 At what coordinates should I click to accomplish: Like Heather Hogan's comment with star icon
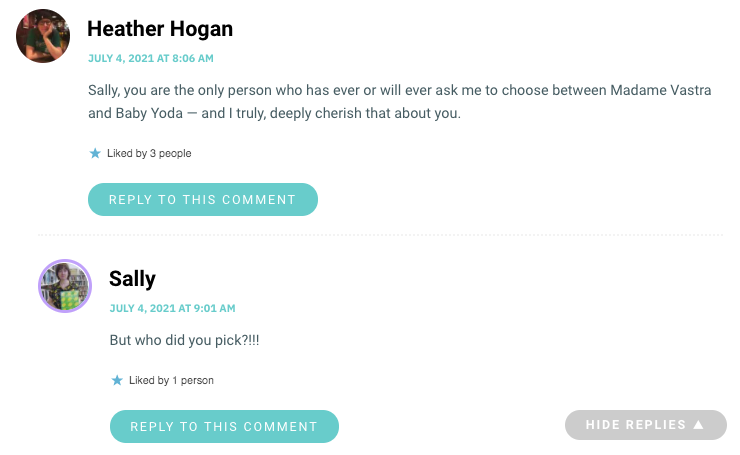click(95, 153)
